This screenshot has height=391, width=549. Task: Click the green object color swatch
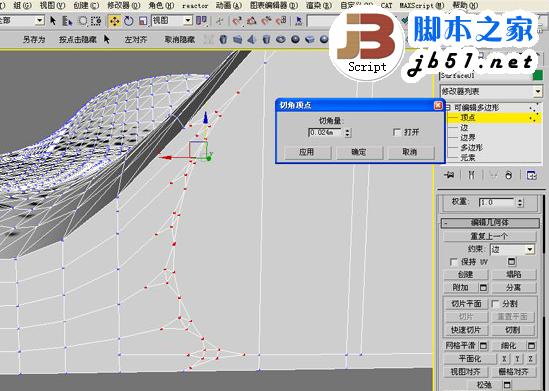click(x=538, y=76)
